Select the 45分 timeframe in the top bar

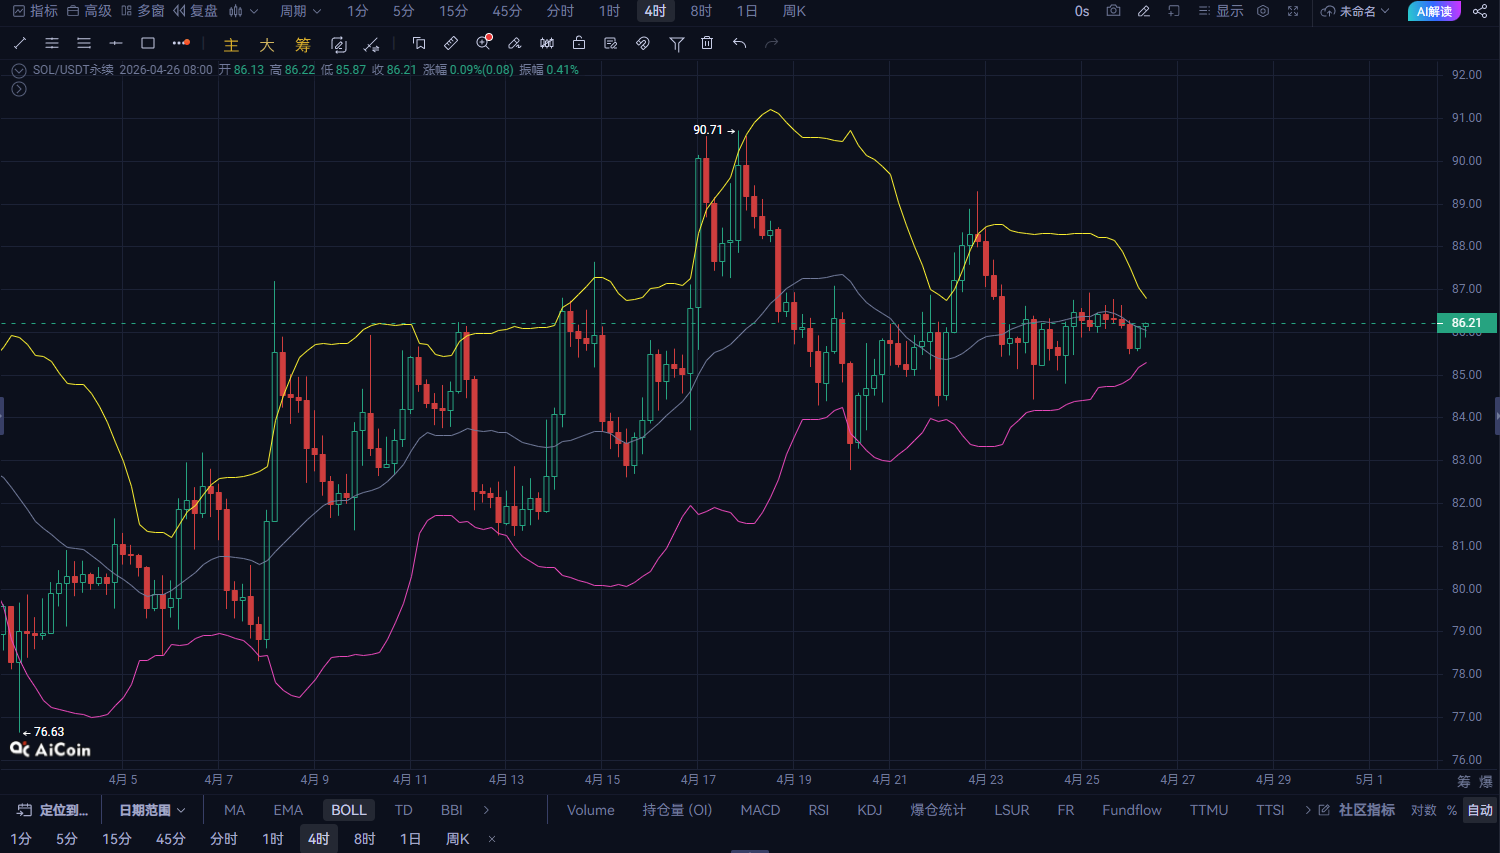click(507, 11)
